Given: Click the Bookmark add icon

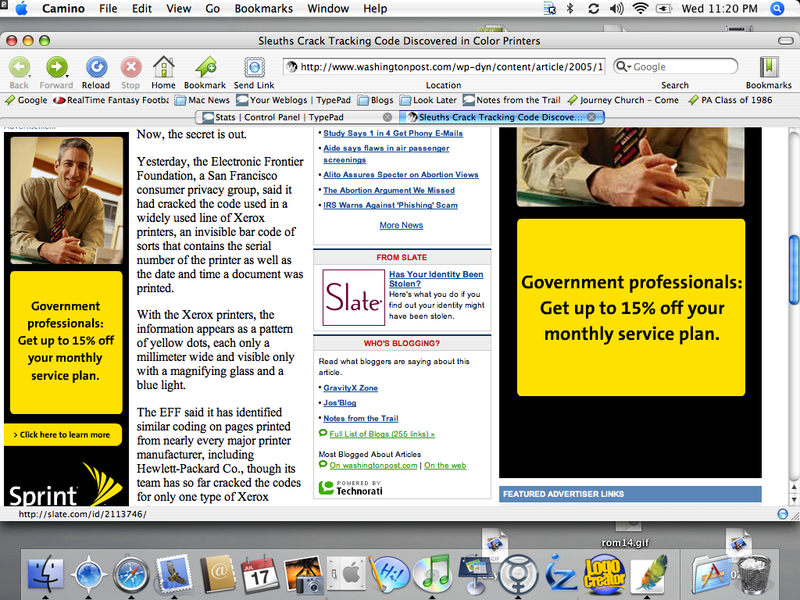Looking at the screenshot, I should (205, 67).
